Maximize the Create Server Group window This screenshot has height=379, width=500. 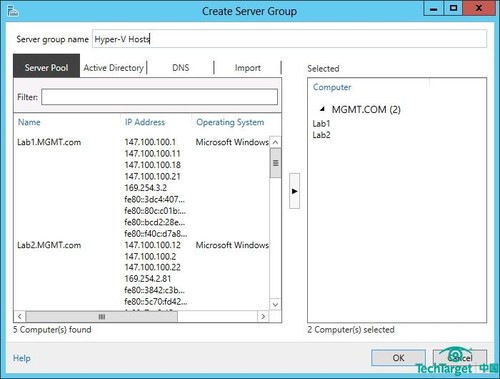(453, 8)
